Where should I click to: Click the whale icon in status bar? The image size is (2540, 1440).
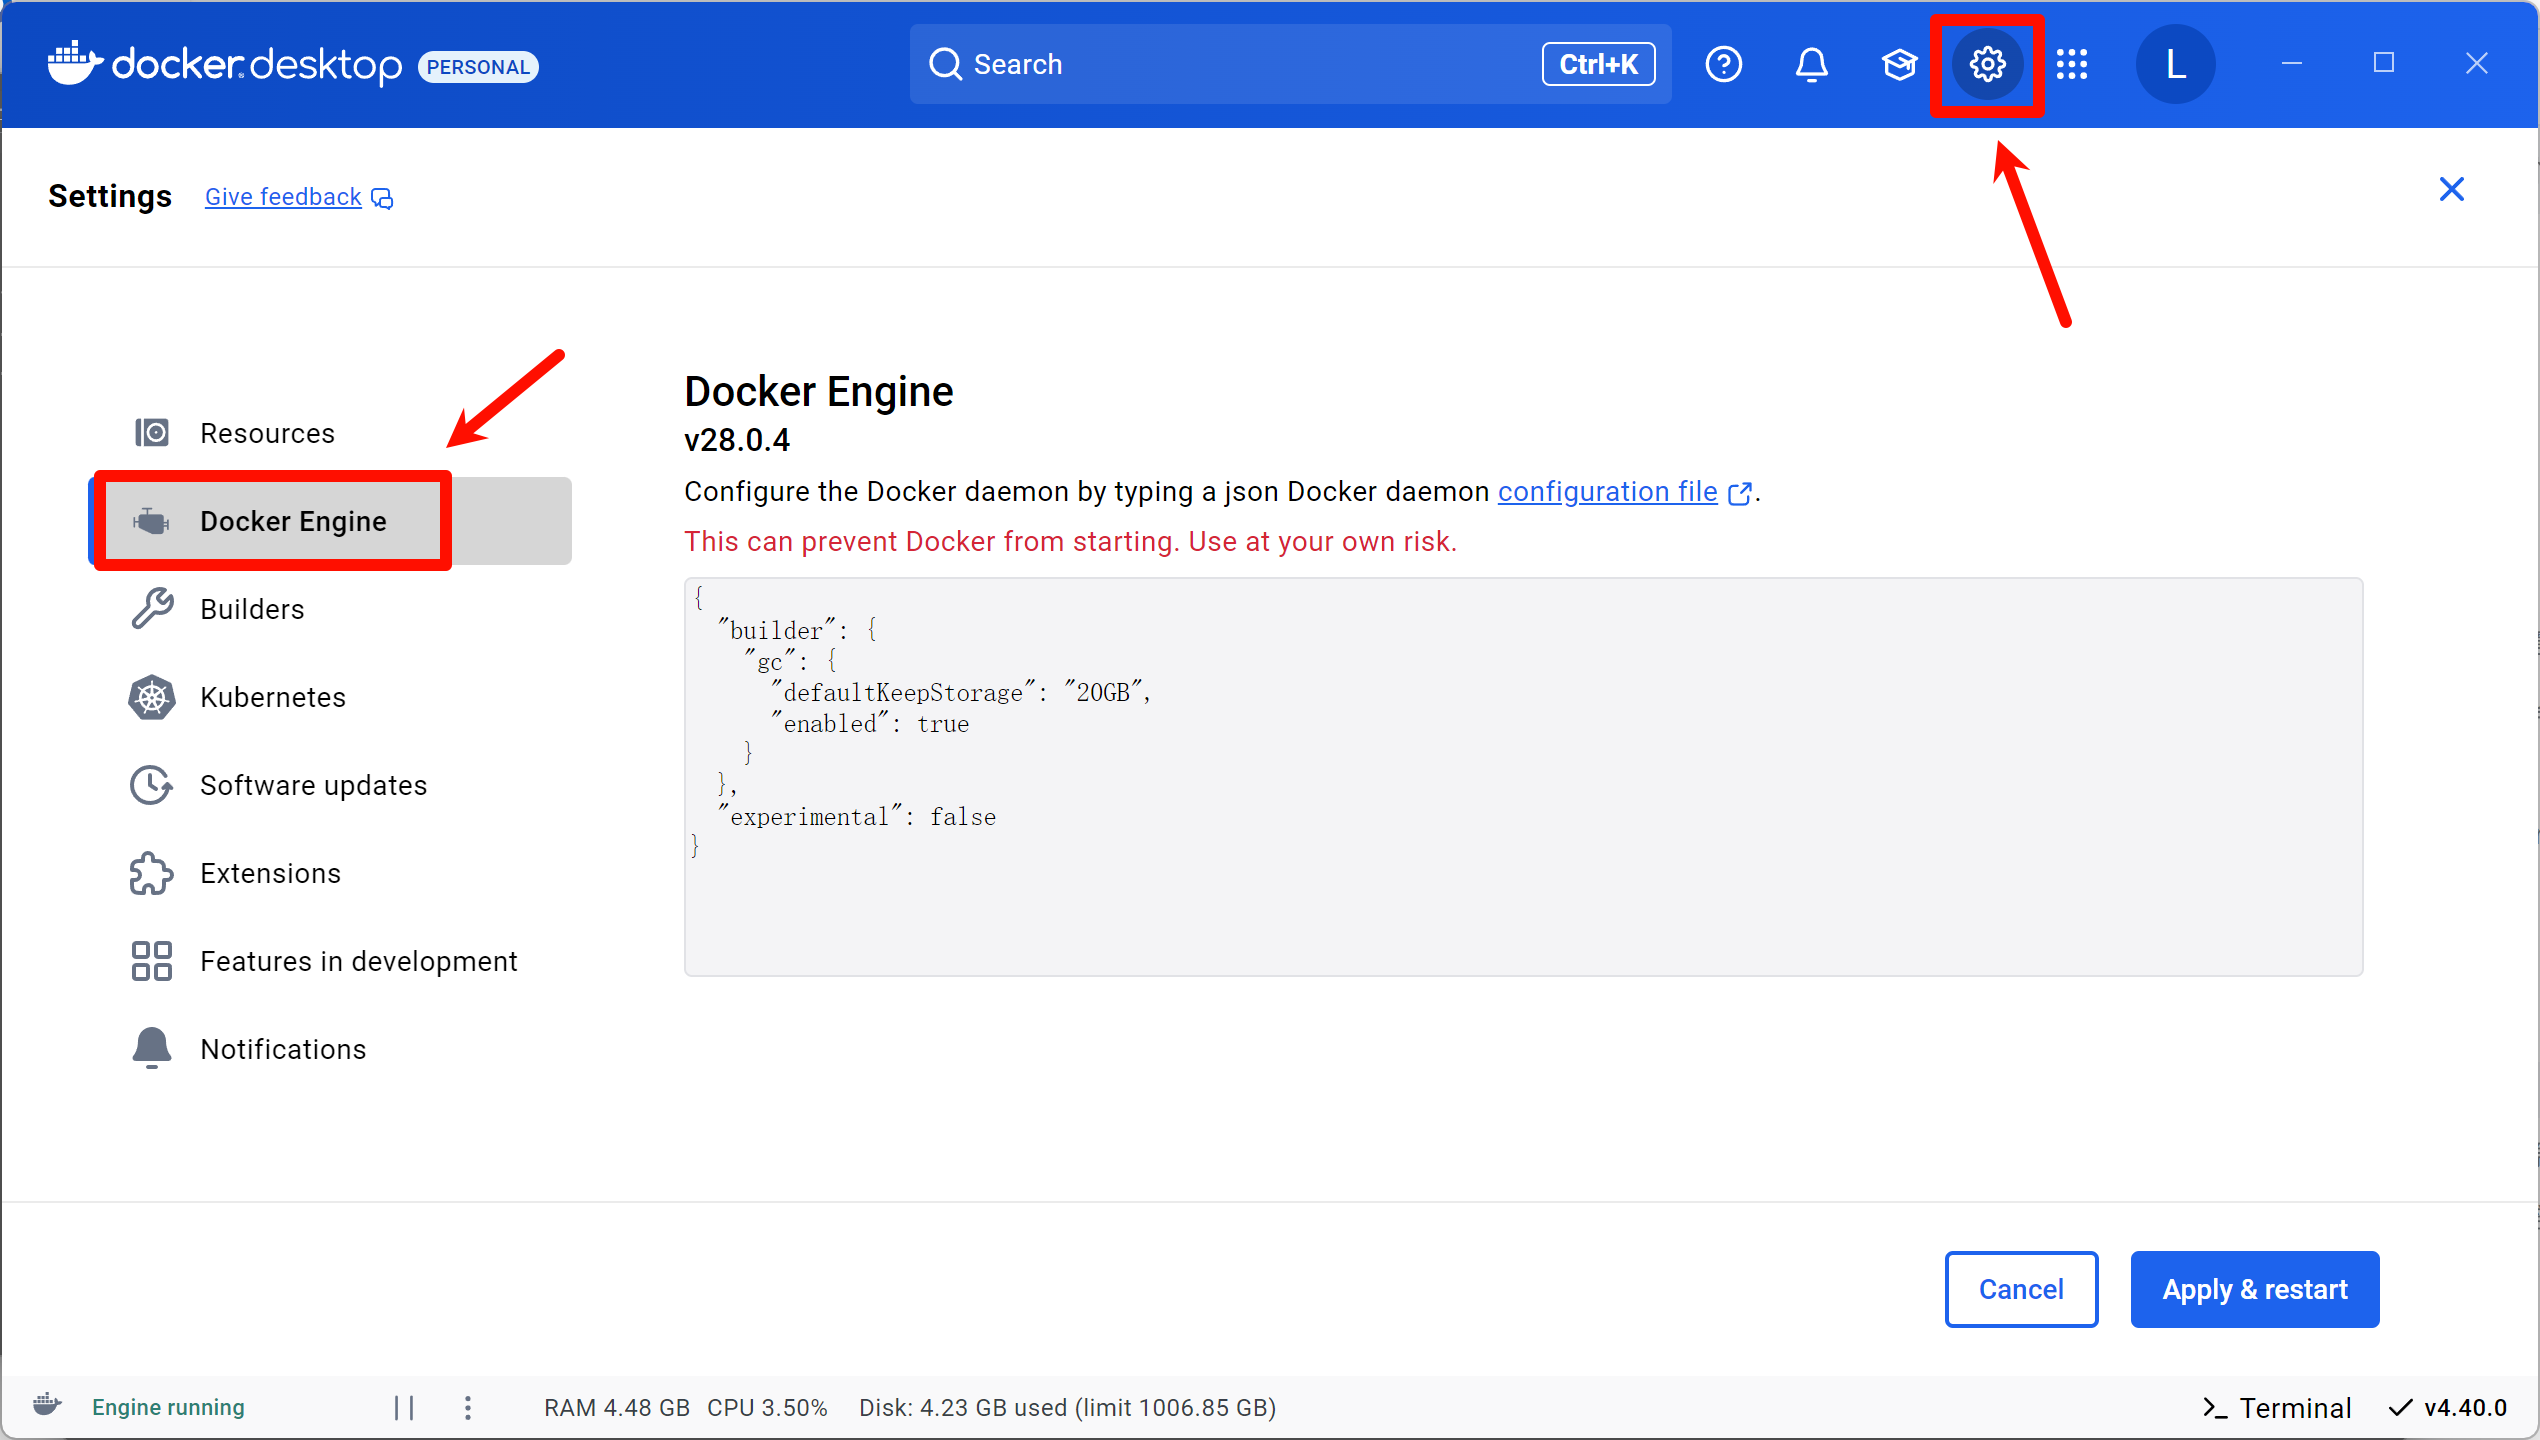pyautogui.click(x=47, y=1405)
